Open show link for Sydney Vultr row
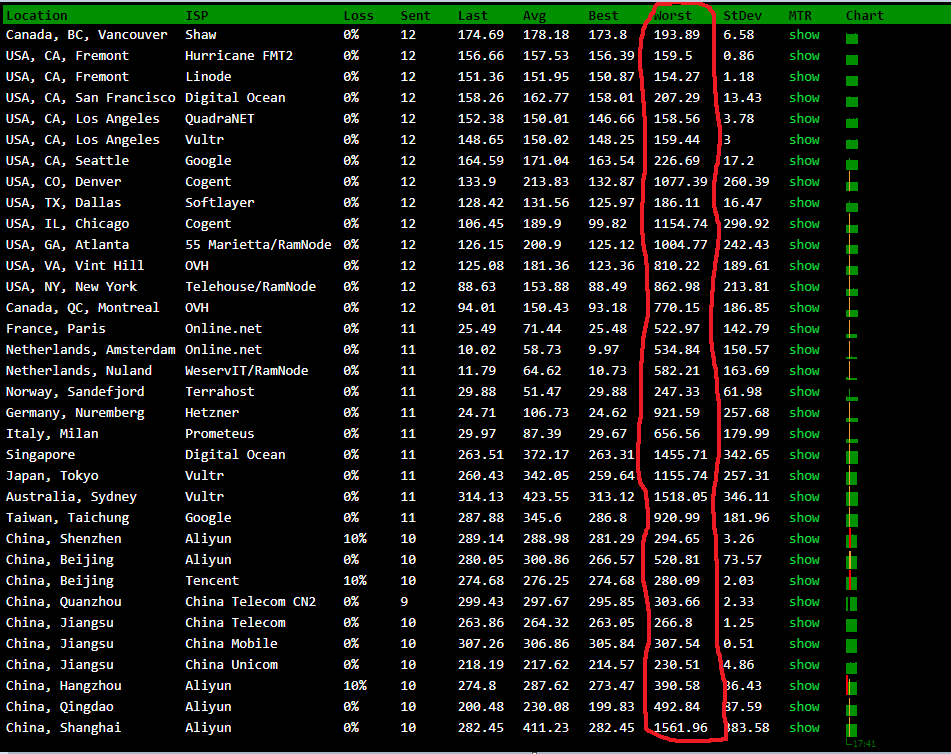Viewport: 951px width, 754px height. pyautogui.click(x=804, y=497)
